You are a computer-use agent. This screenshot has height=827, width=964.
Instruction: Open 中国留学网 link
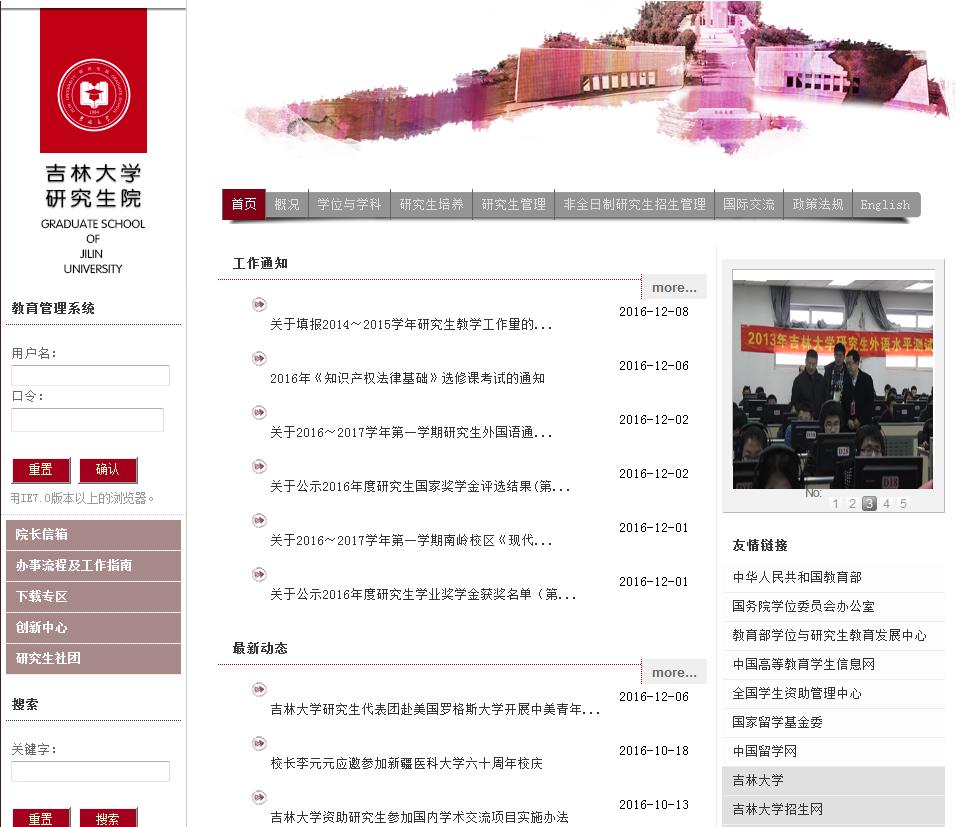[x=764, y=751]
